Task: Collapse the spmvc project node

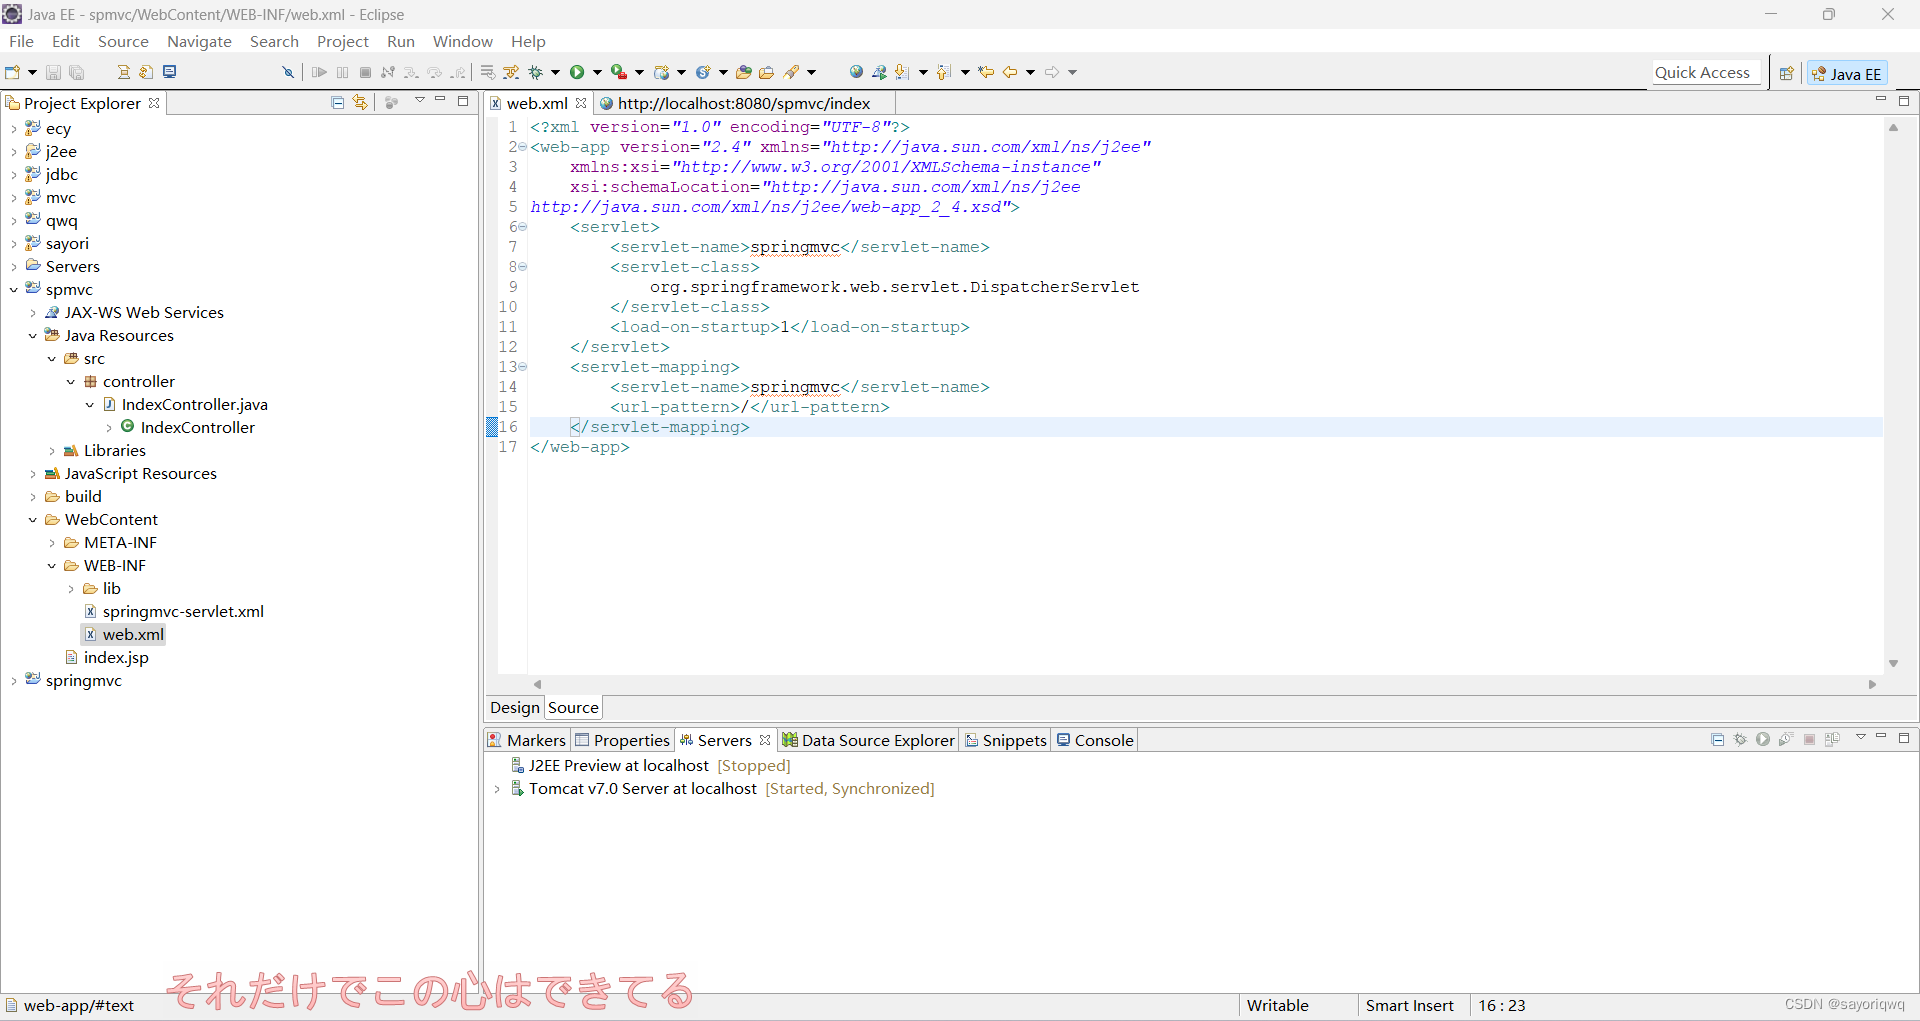Action: tap(13, 290)
